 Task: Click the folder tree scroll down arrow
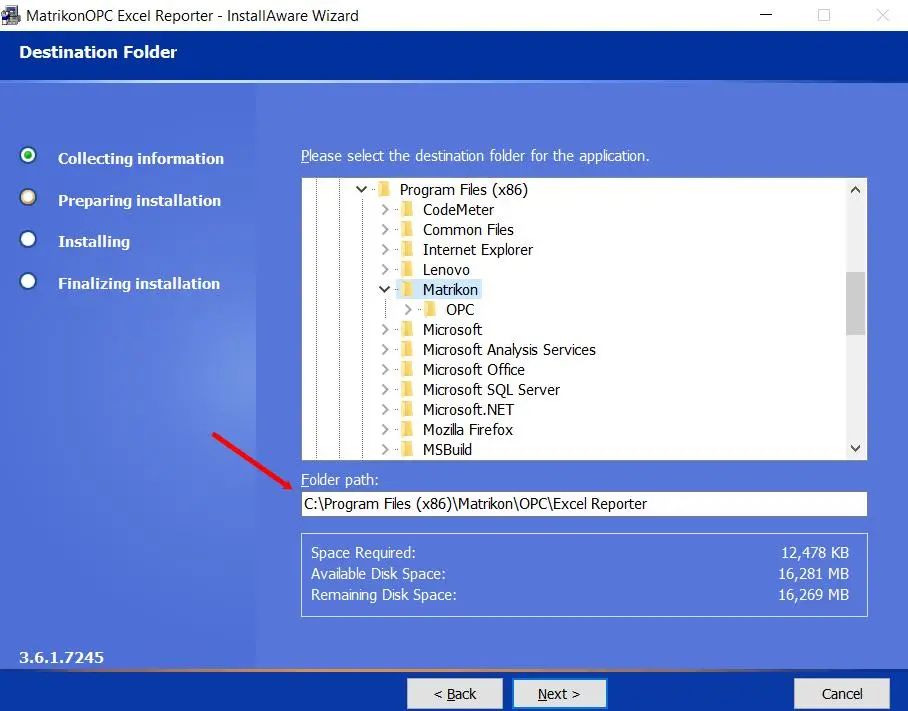point(855,448)
